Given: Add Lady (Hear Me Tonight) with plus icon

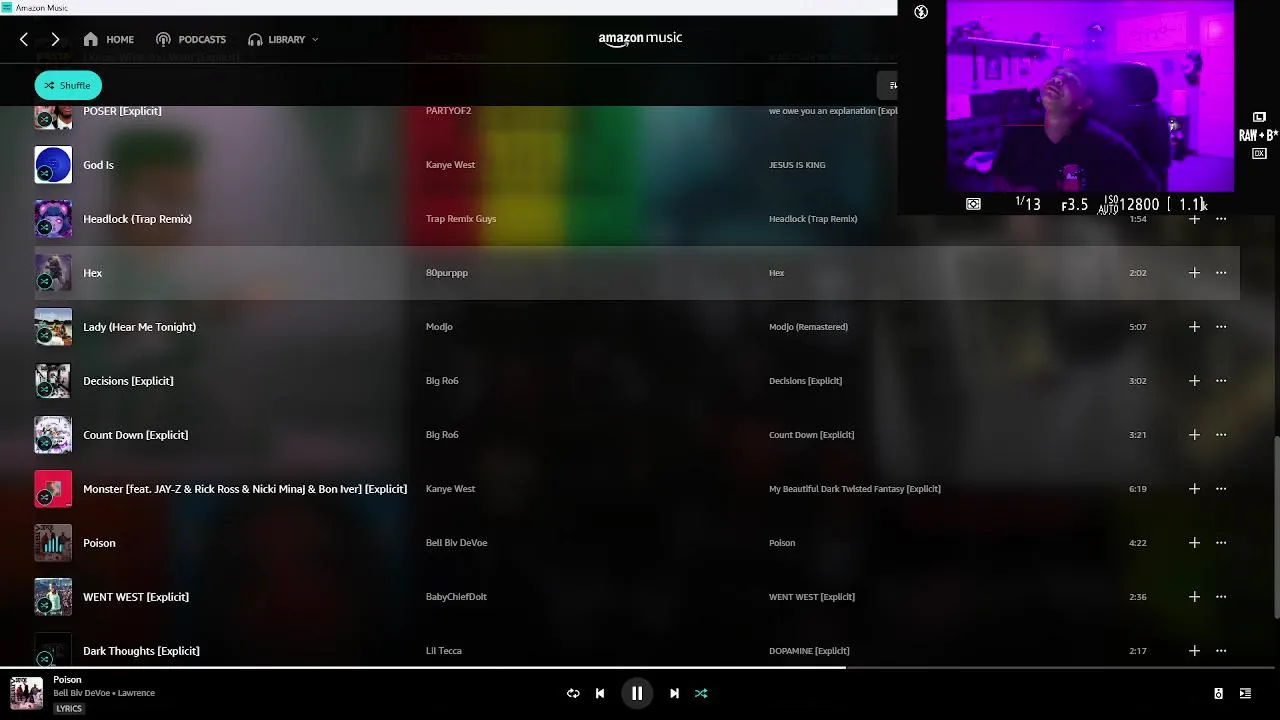Looking at the screenshot, I should [1194, 327].
